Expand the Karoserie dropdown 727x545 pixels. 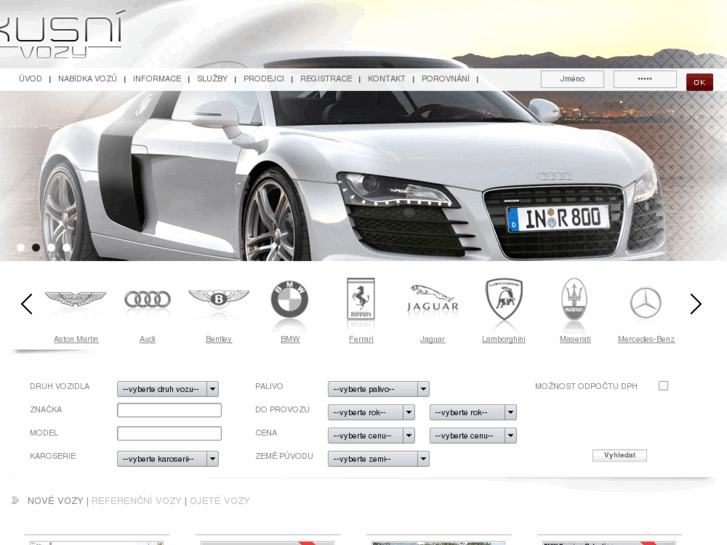coord(167,459)
